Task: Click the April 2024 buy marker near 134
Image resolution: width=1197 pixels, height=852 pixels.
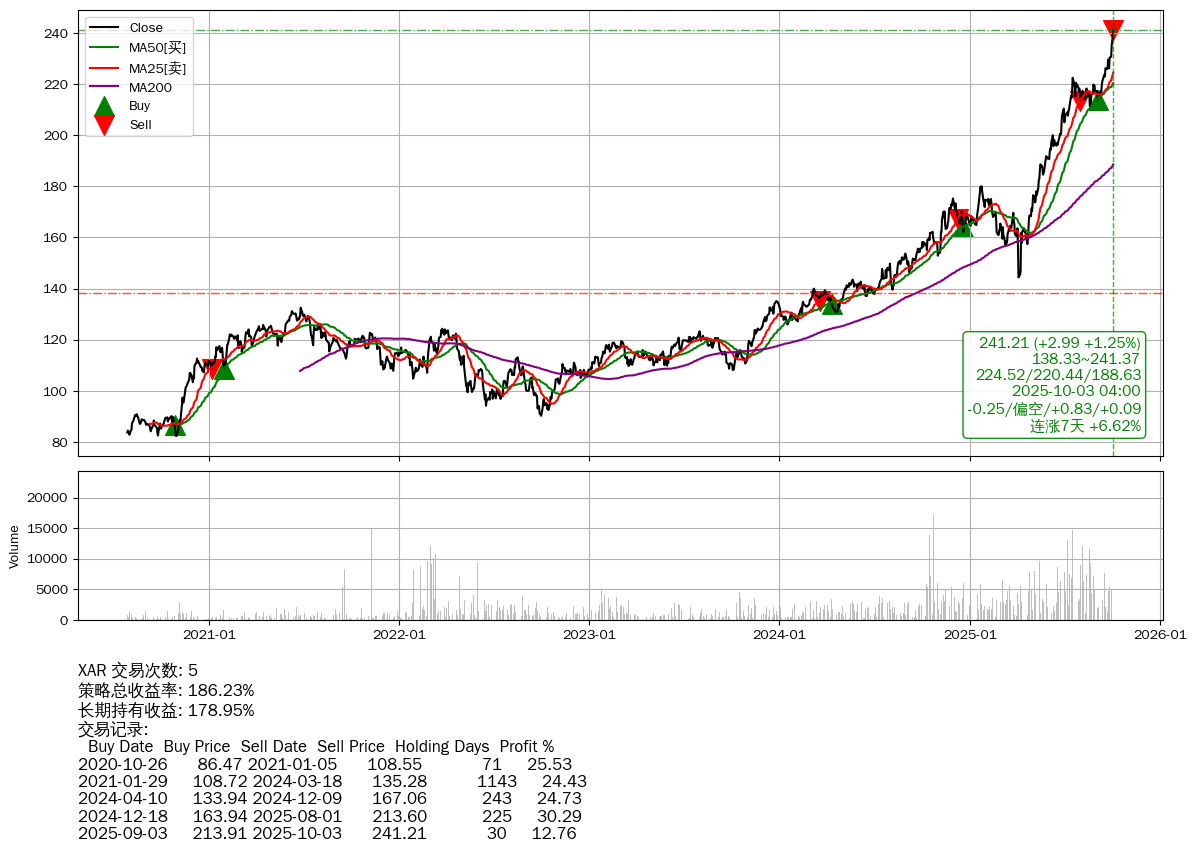Action: 832,304
